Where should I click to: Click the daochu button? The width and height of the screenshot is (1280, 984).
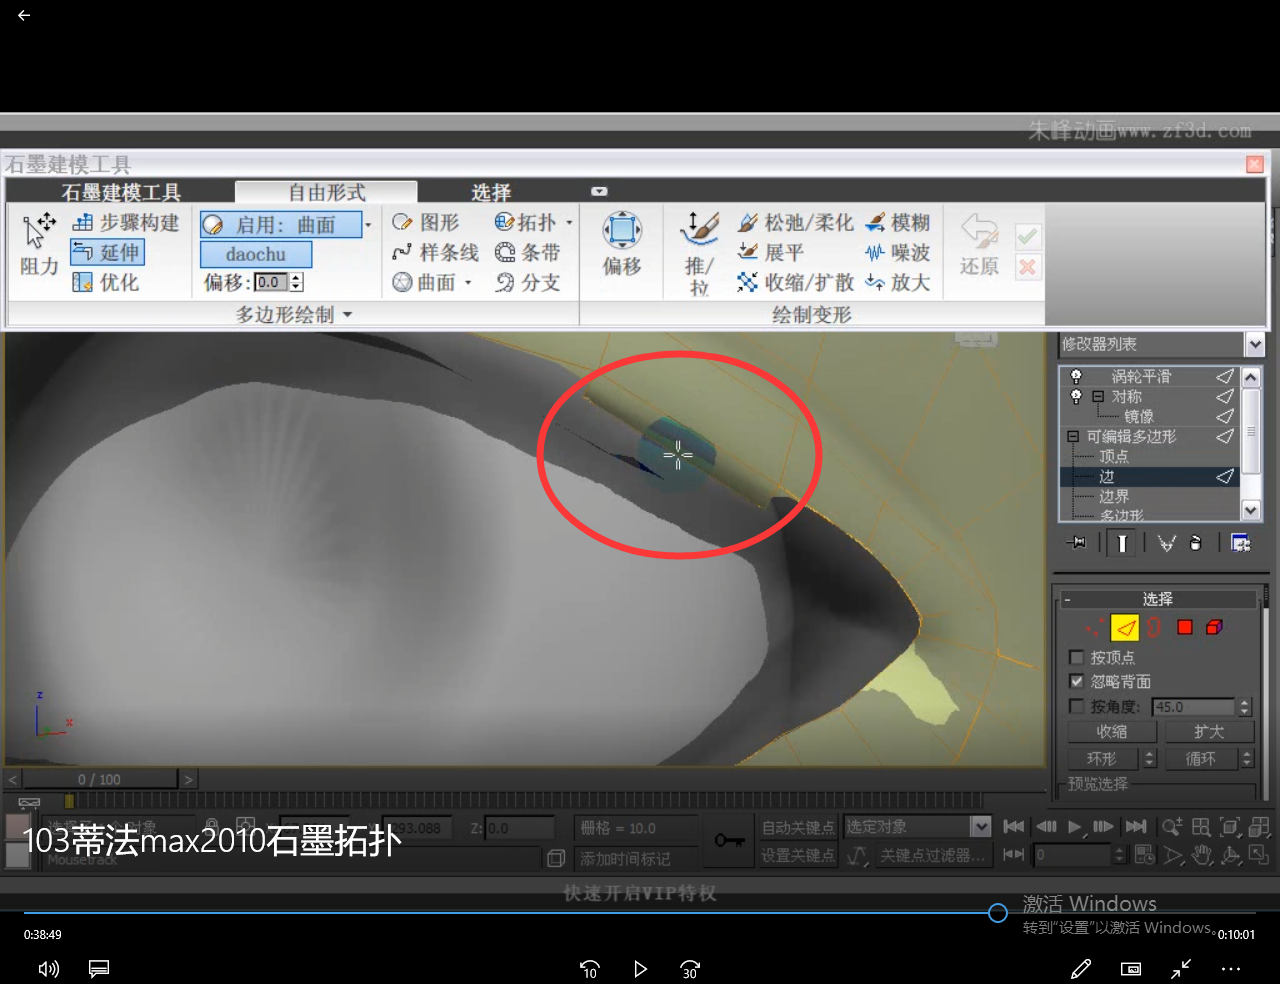click(x=256, y=254)
